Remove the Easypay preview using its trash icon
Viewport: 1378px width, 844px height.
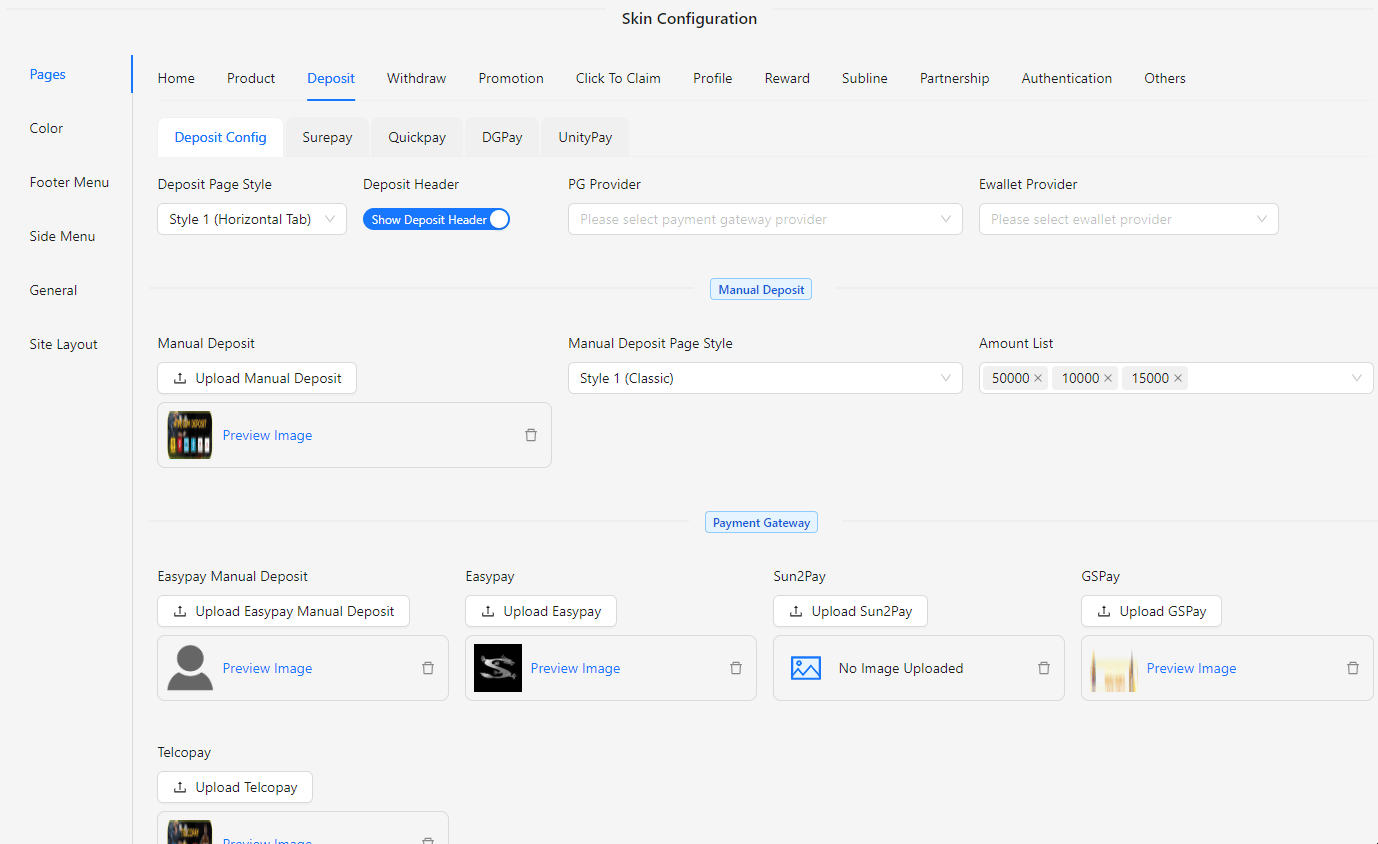[x=735, y=668]
